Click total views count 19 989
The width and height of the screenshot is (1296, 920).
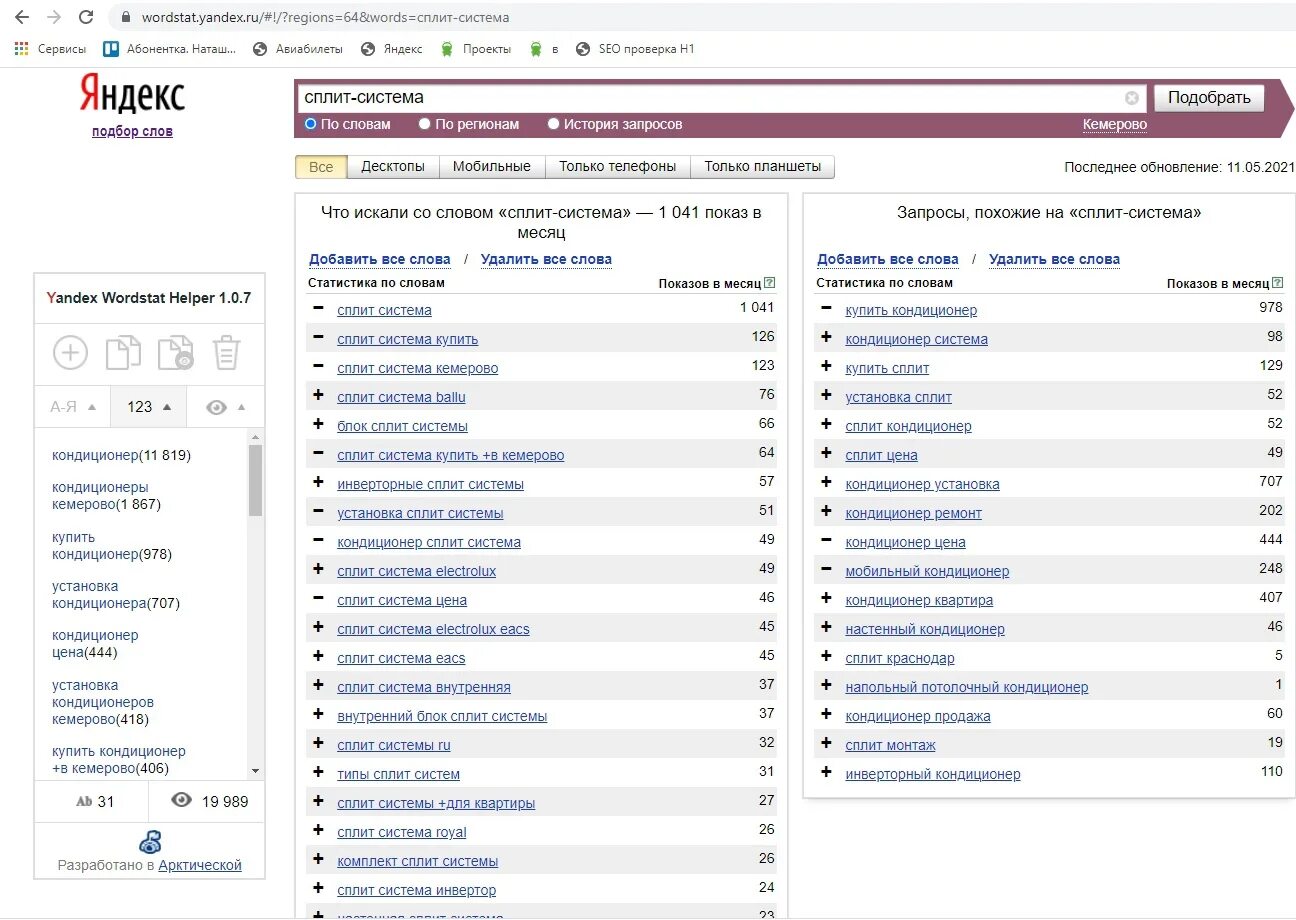pos(210,801)
